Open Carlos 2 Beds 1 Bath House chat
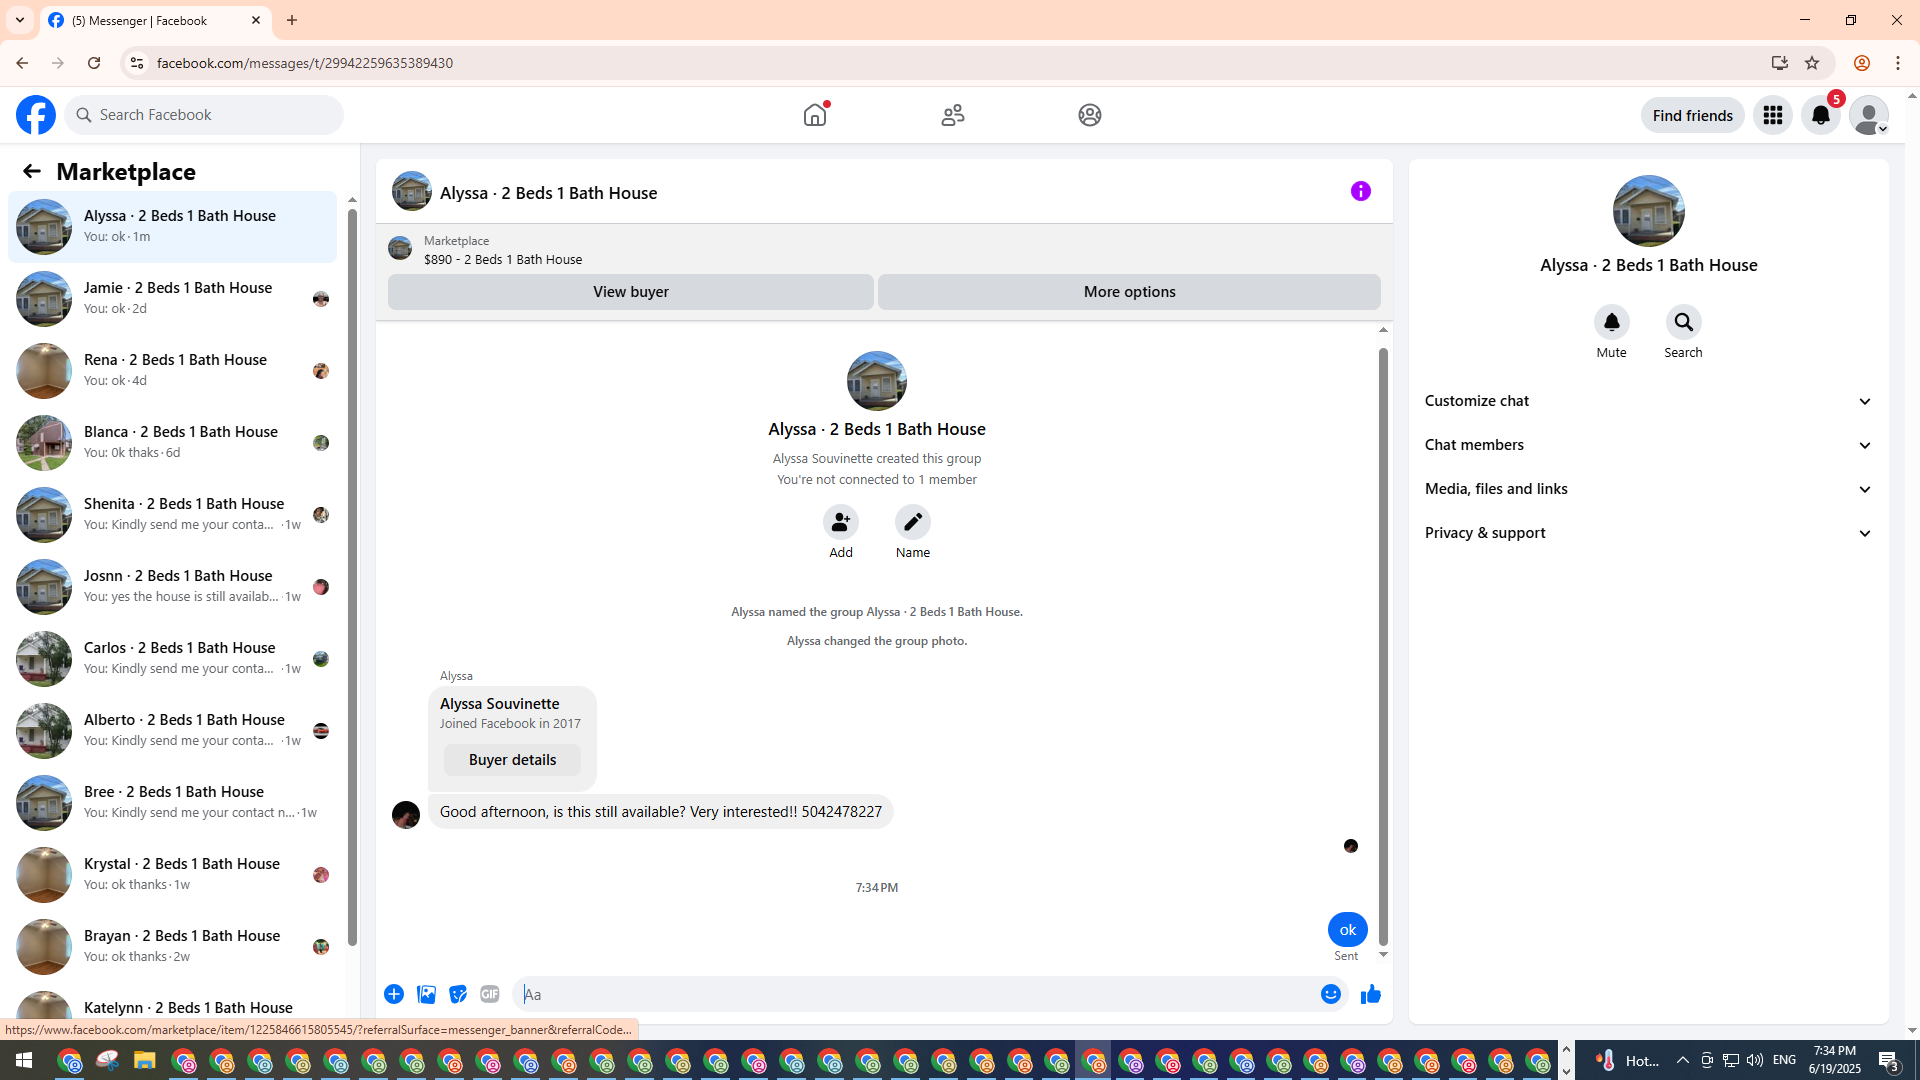Screen dimensions: 1920x1080 click(x=173, y=658)
